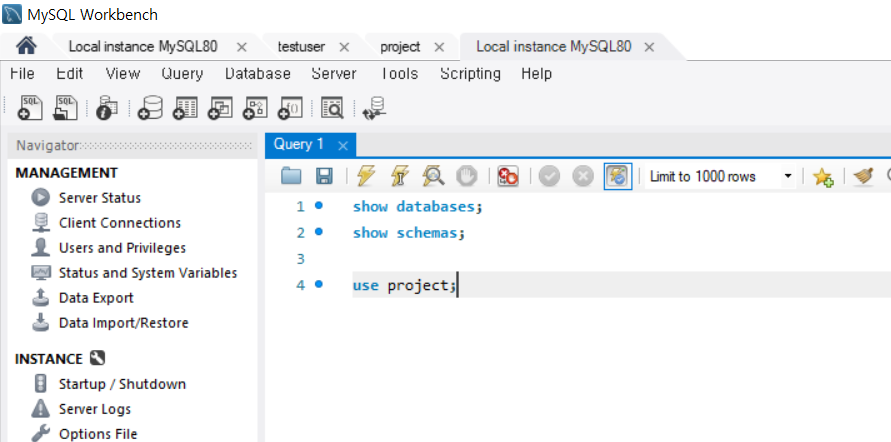The height and width of the screenshot is (442, 891).
Task: Open the Edit menu
Action: tap(69, 73)
